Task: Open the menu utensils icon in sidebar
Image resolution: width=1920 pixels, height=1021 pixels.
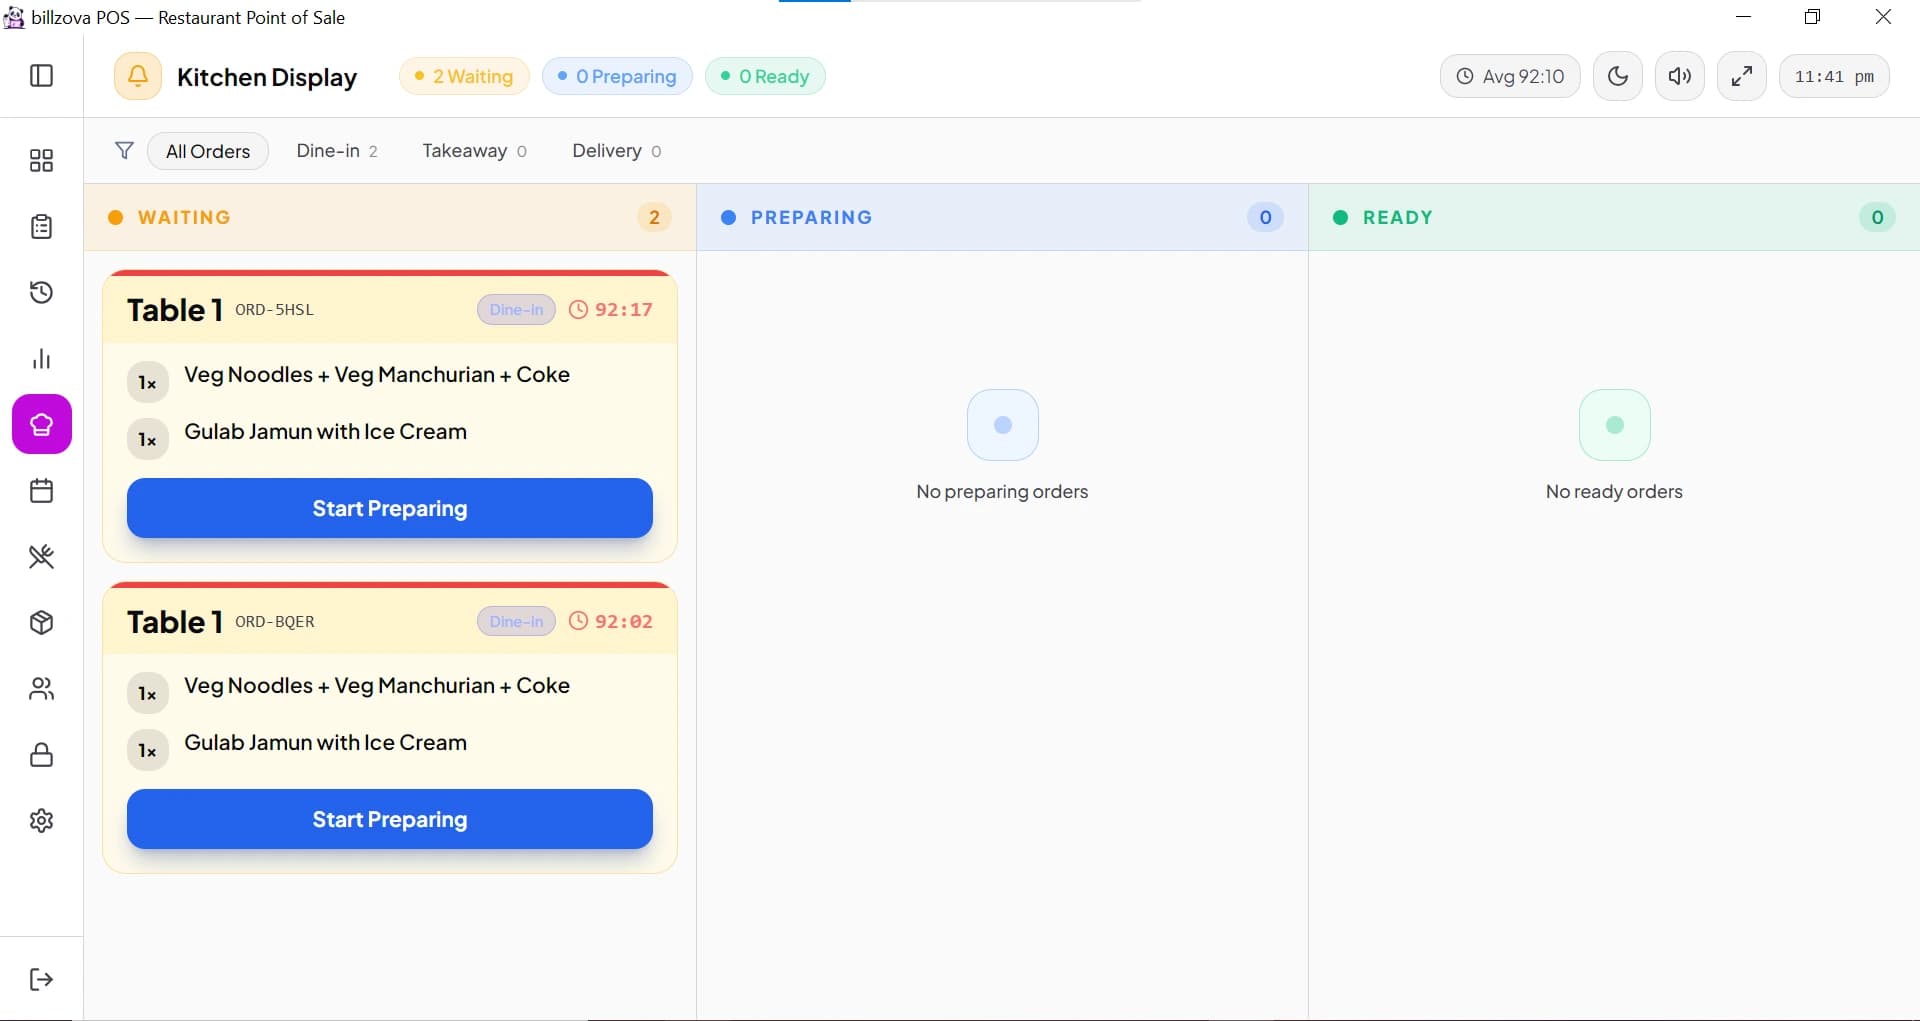Action: click(x=42, y=557)
